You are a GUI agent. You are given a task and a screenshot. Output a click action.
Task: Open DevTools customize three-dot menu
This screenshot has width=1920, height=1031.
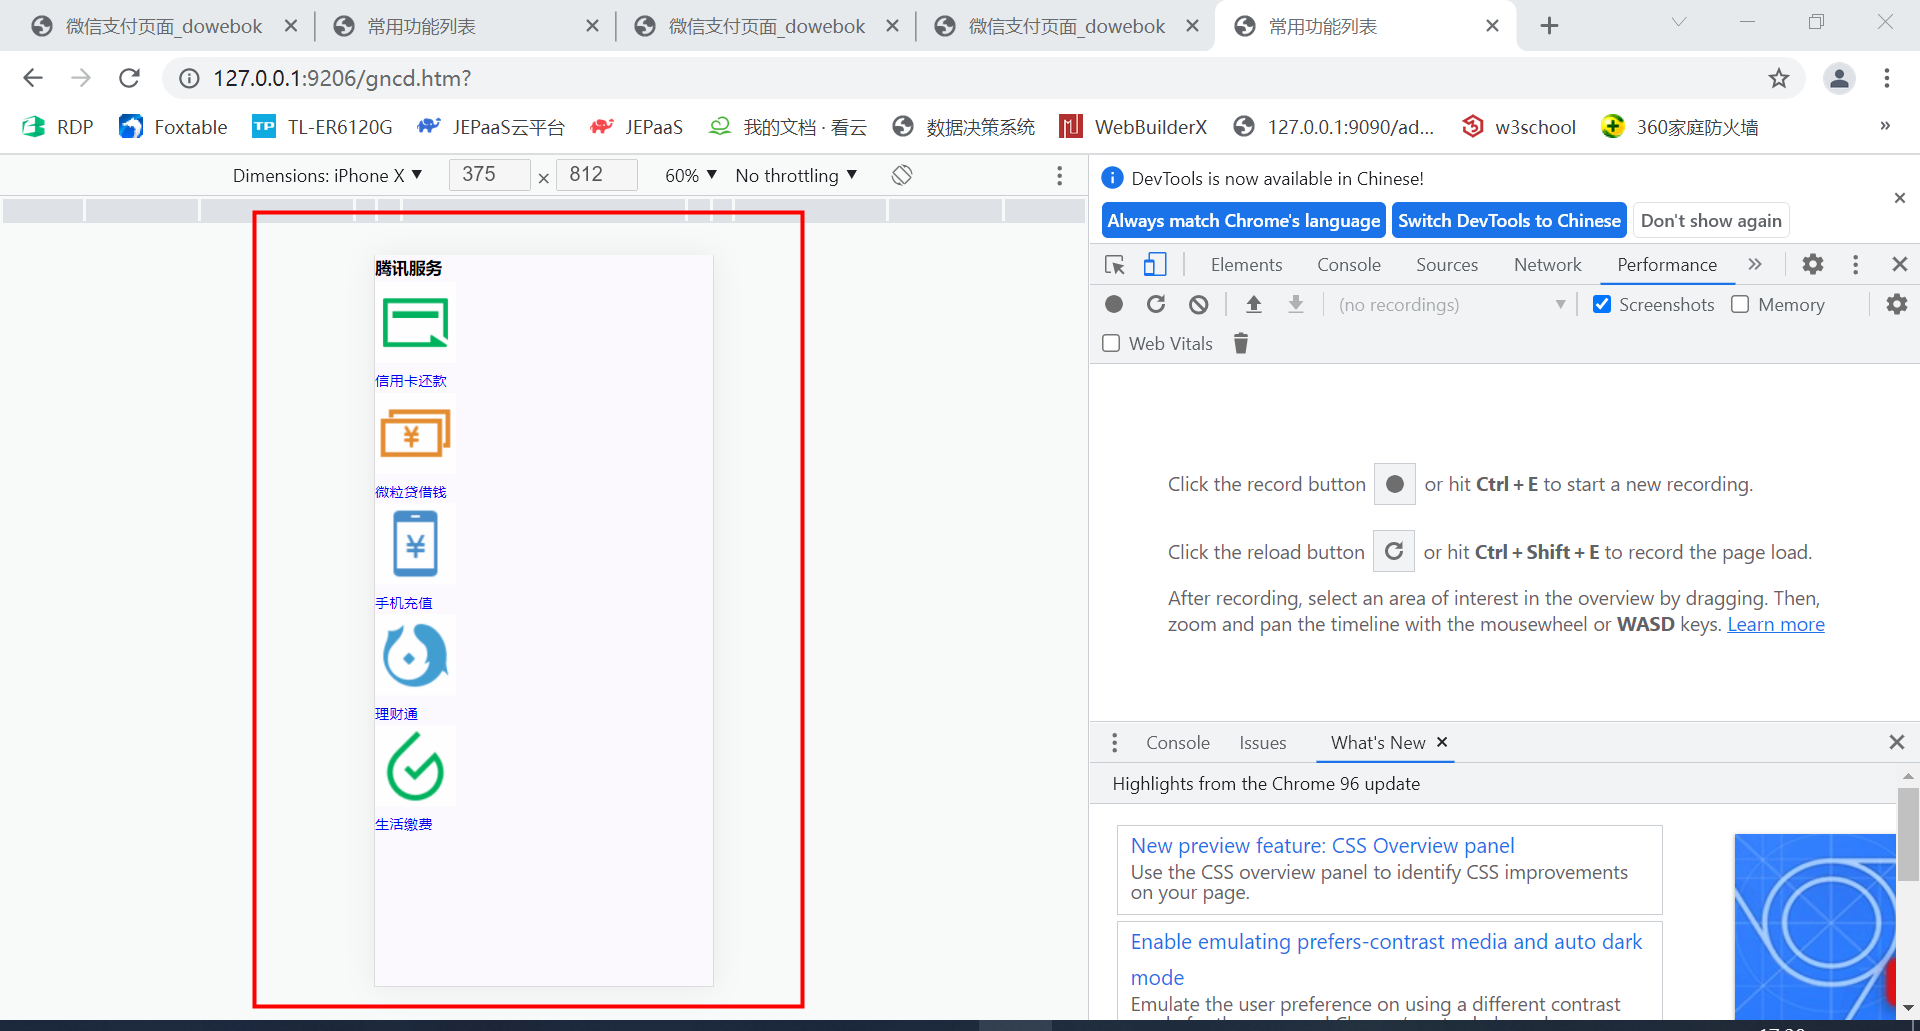click(x=1856, y=264)
